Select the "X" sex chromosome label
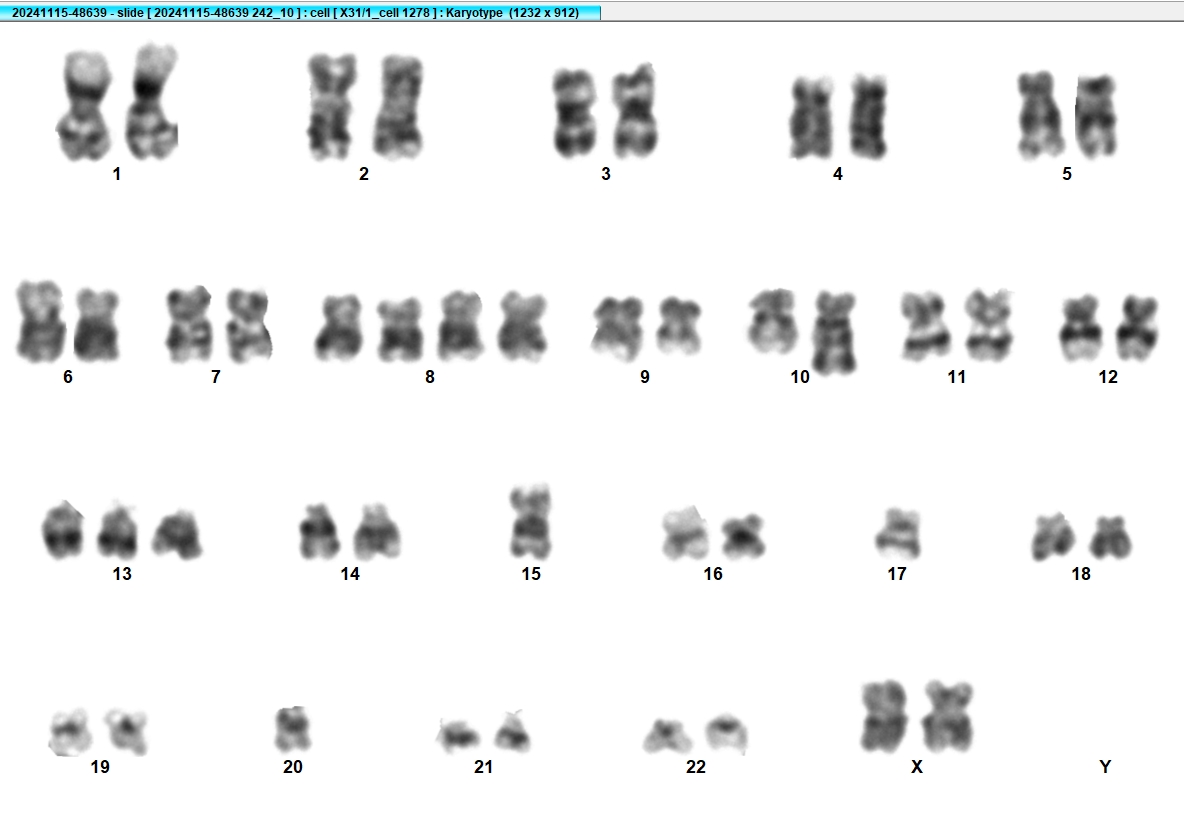This screenshot has height=828, width=1184. [x=917, y=767]
